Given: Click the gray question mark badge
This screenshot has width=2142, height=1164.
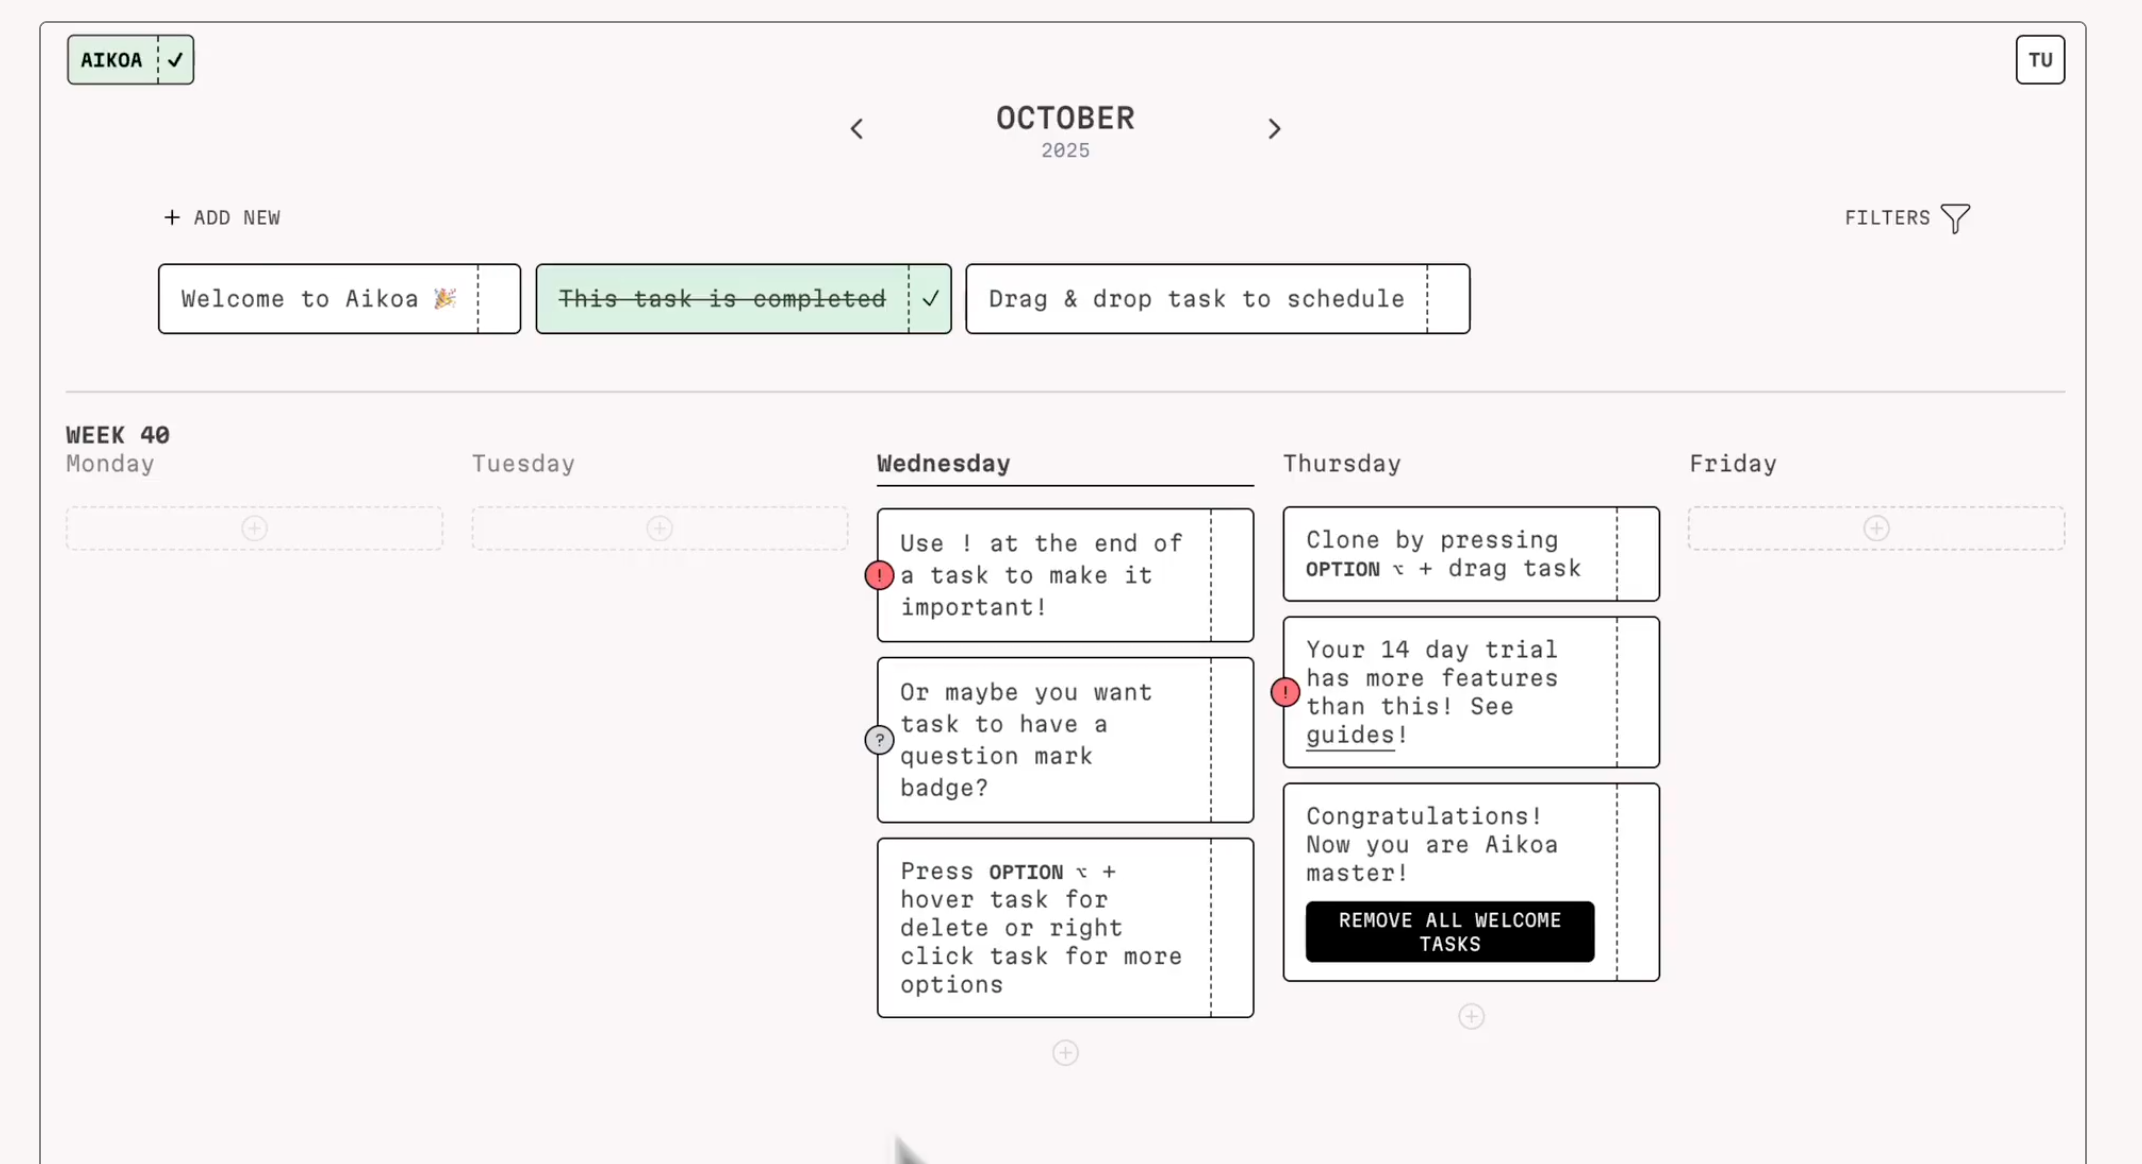Looking at the screenshot, I should pyautogui.click(x=879, y=740).
